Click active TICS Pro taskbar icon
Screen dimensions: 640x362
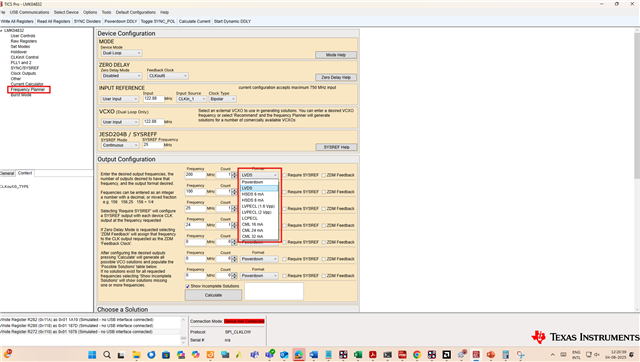click(476, 355)
